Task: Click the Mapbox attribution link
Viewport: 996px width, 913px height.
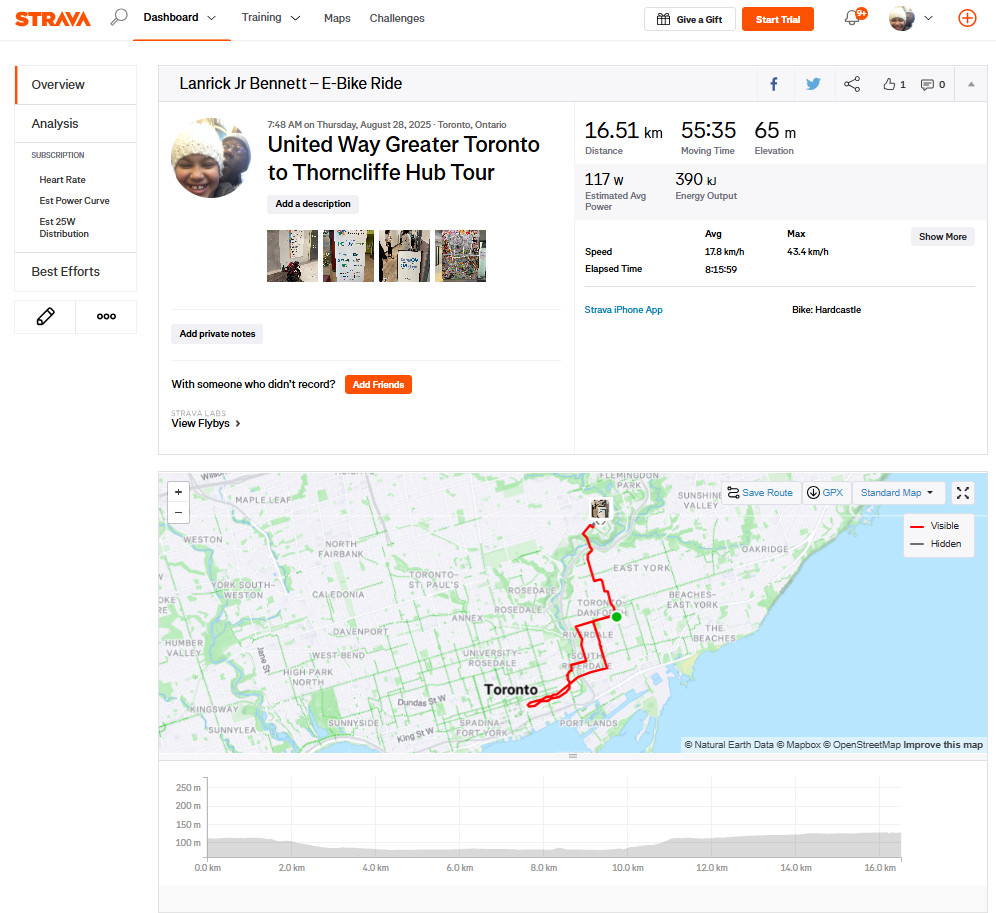Action: 798,745
